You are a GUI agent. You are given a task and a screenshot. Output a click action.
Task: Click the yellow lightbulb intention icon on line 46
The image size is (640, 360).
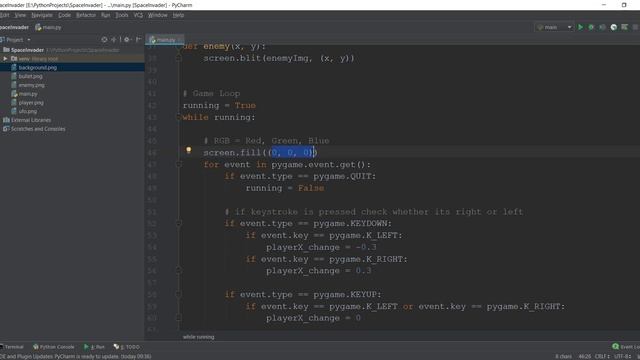point(189,150)
